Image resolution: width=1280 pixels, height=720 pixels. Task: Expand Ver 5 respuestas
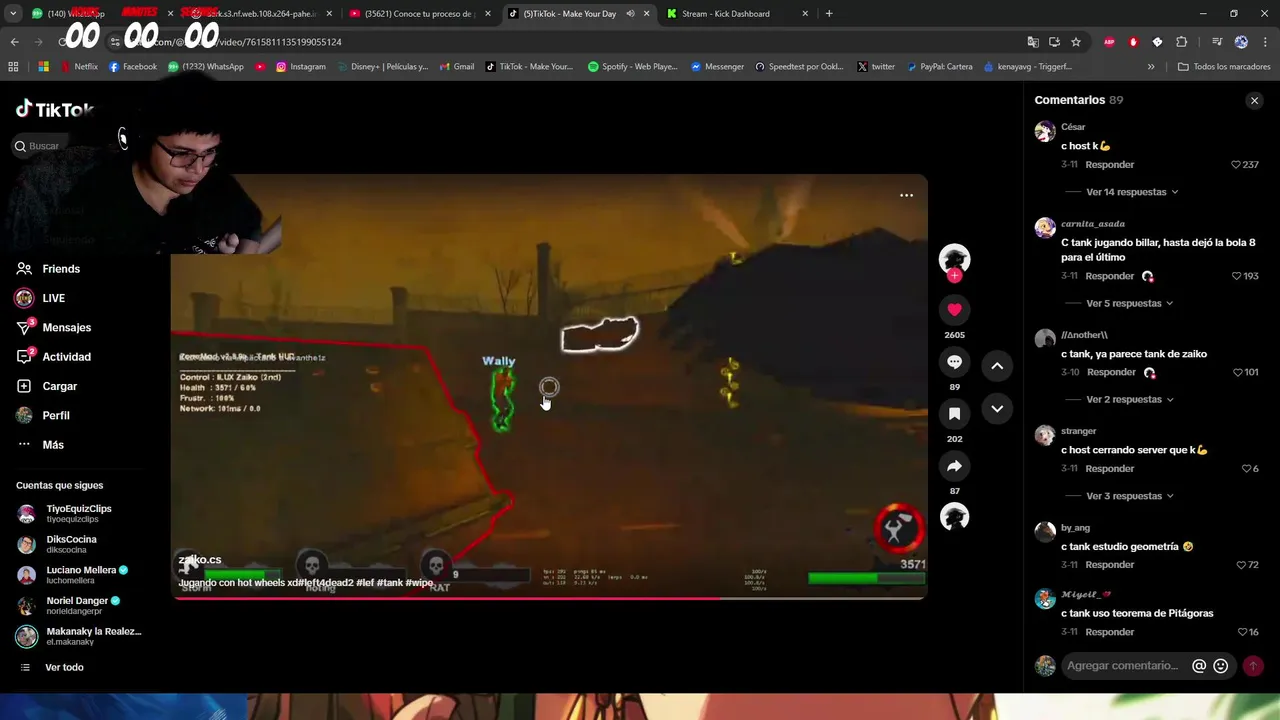coord(1129,303)
